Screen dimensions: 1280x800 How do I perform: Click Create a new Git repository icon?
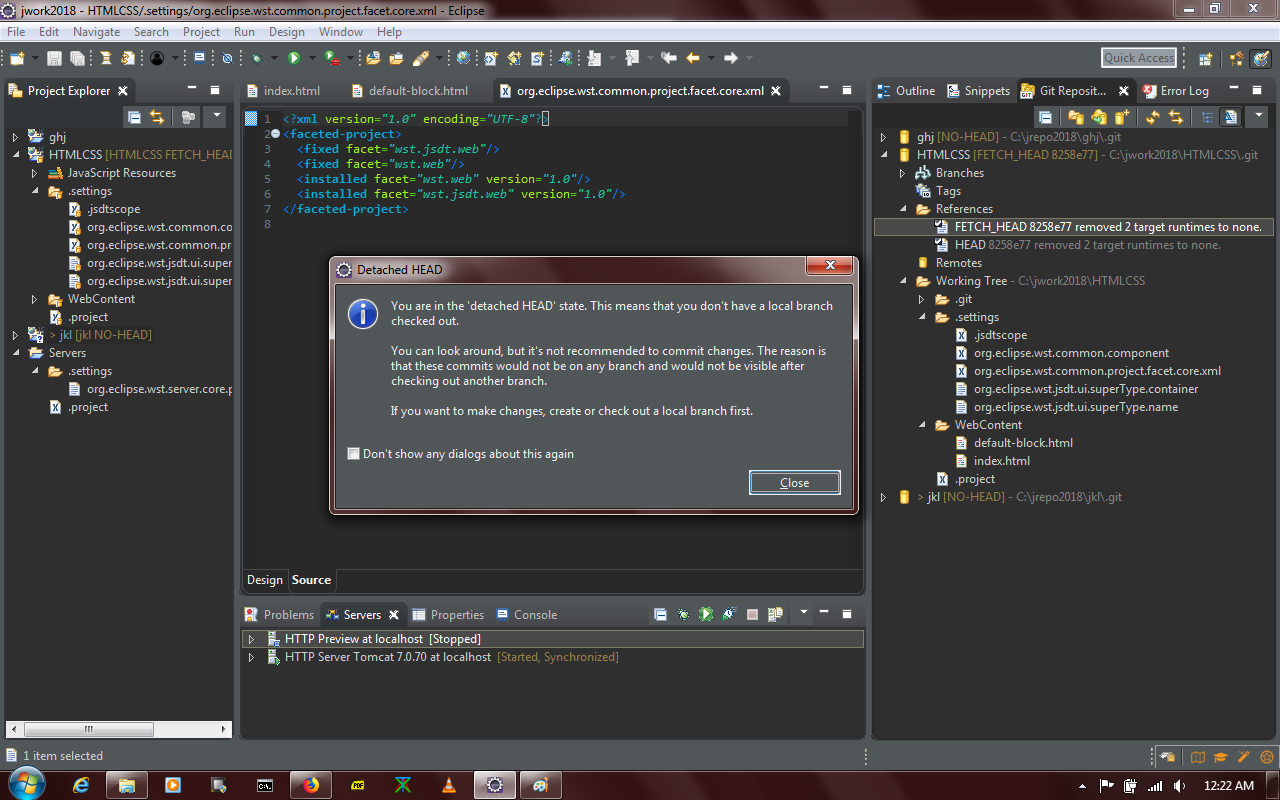pyautogui.click(x=1122, y=118)
